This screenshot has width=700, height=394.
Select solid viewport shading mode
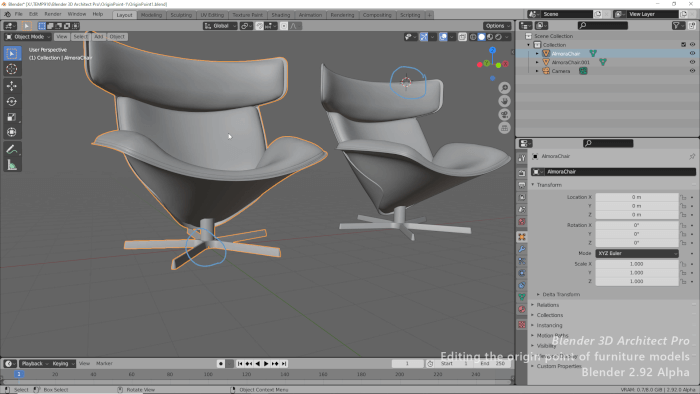coord(481,37)
